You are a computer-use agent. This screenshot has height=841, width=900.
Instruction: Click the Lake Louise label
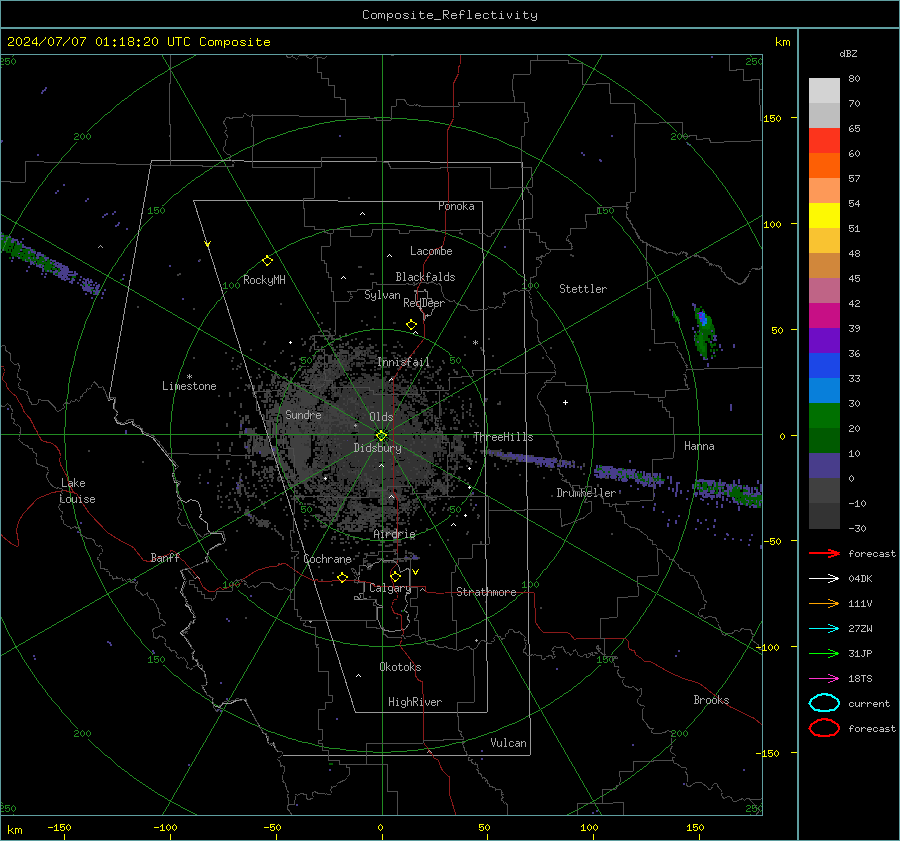click(77, 491)
